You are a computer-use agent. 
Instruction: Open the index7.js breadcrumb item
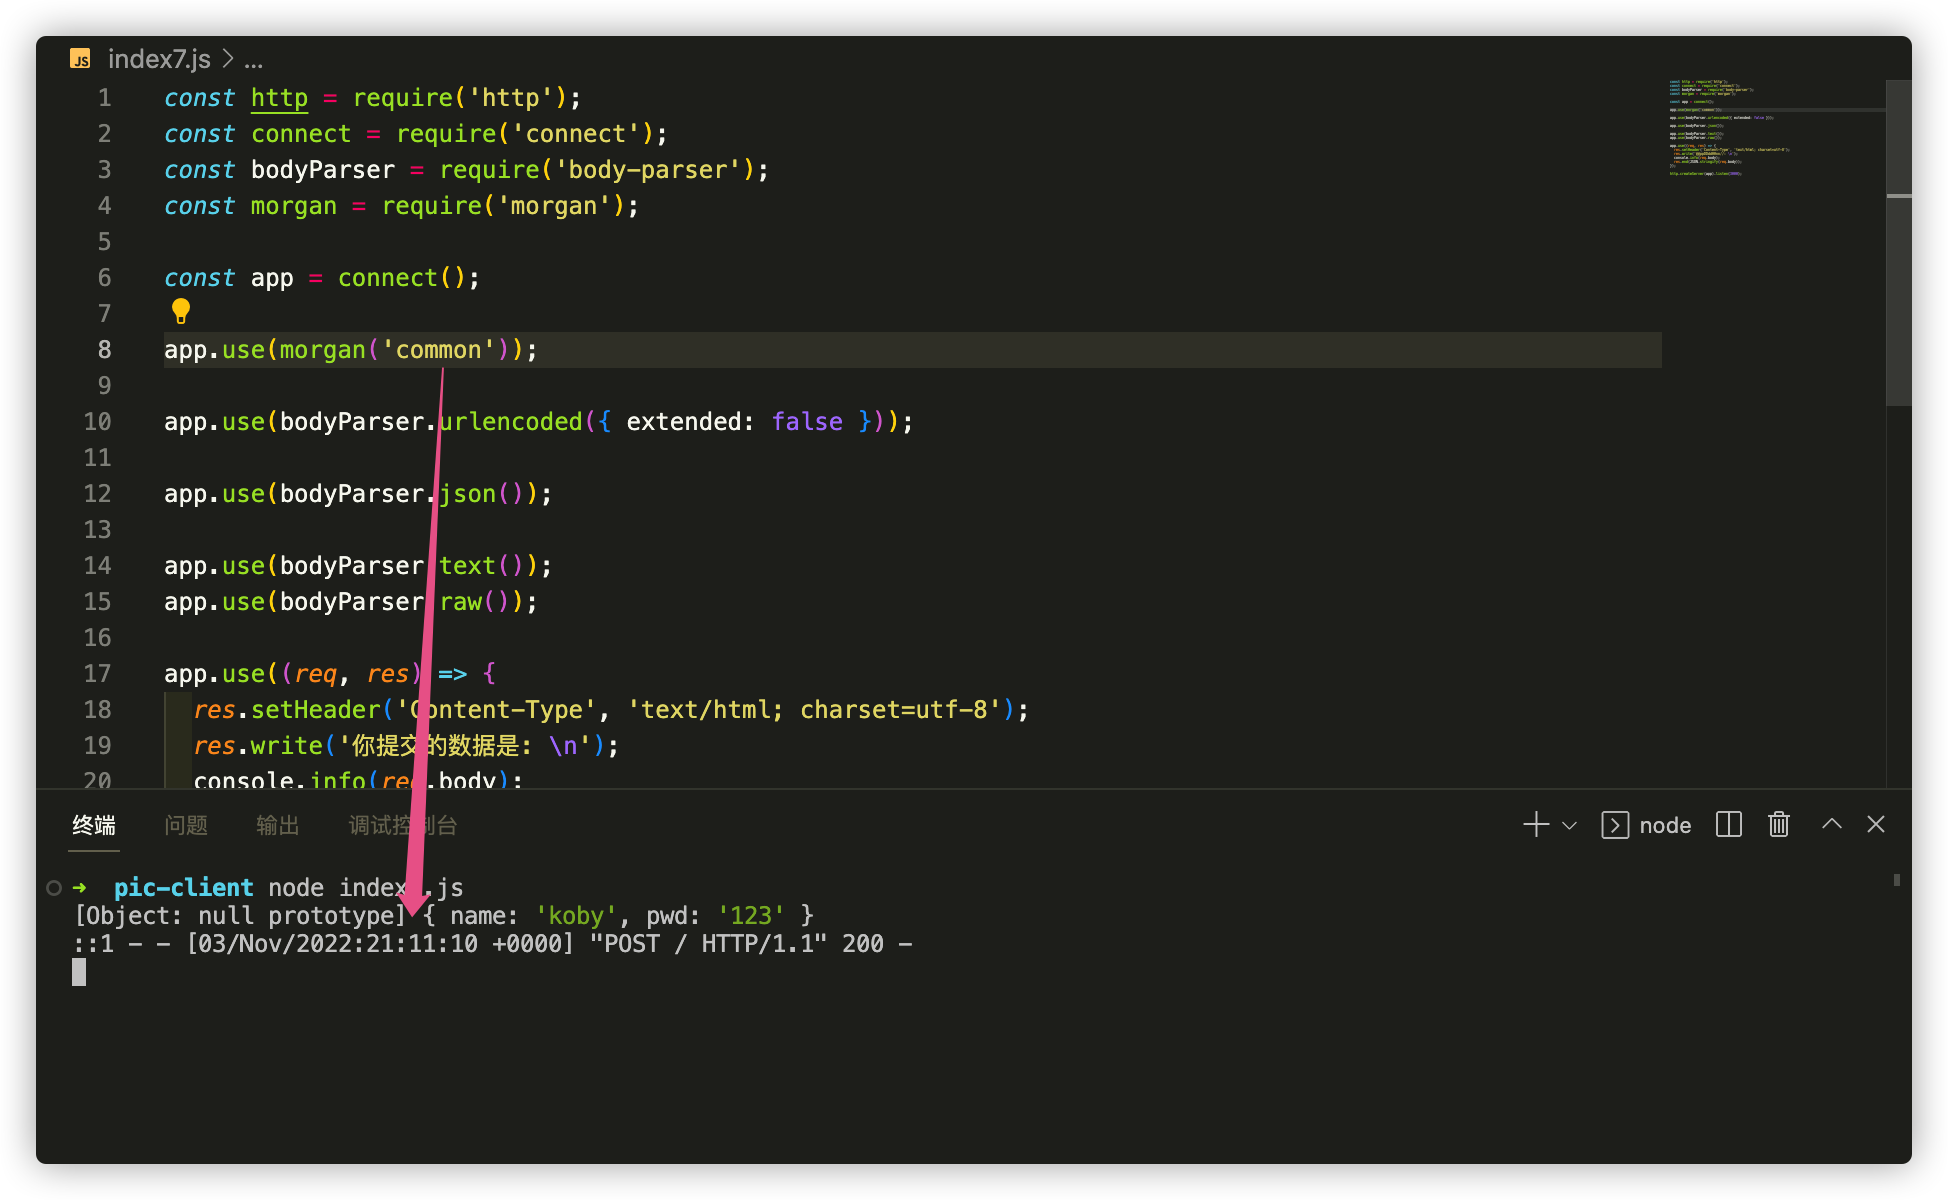pyautogui.click(x=159, y=59)
